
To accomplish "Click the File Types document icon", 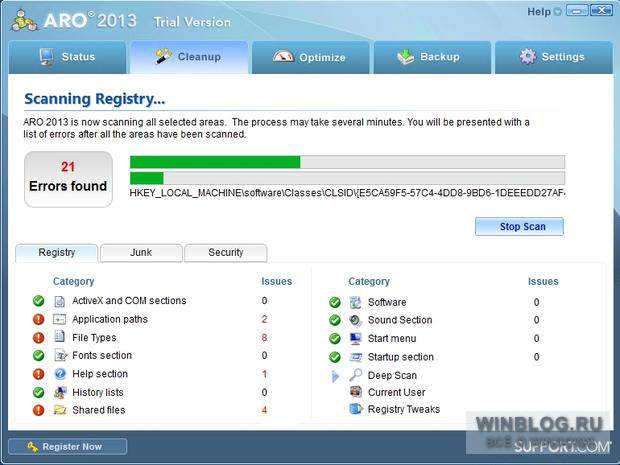I will click(60, 337).
